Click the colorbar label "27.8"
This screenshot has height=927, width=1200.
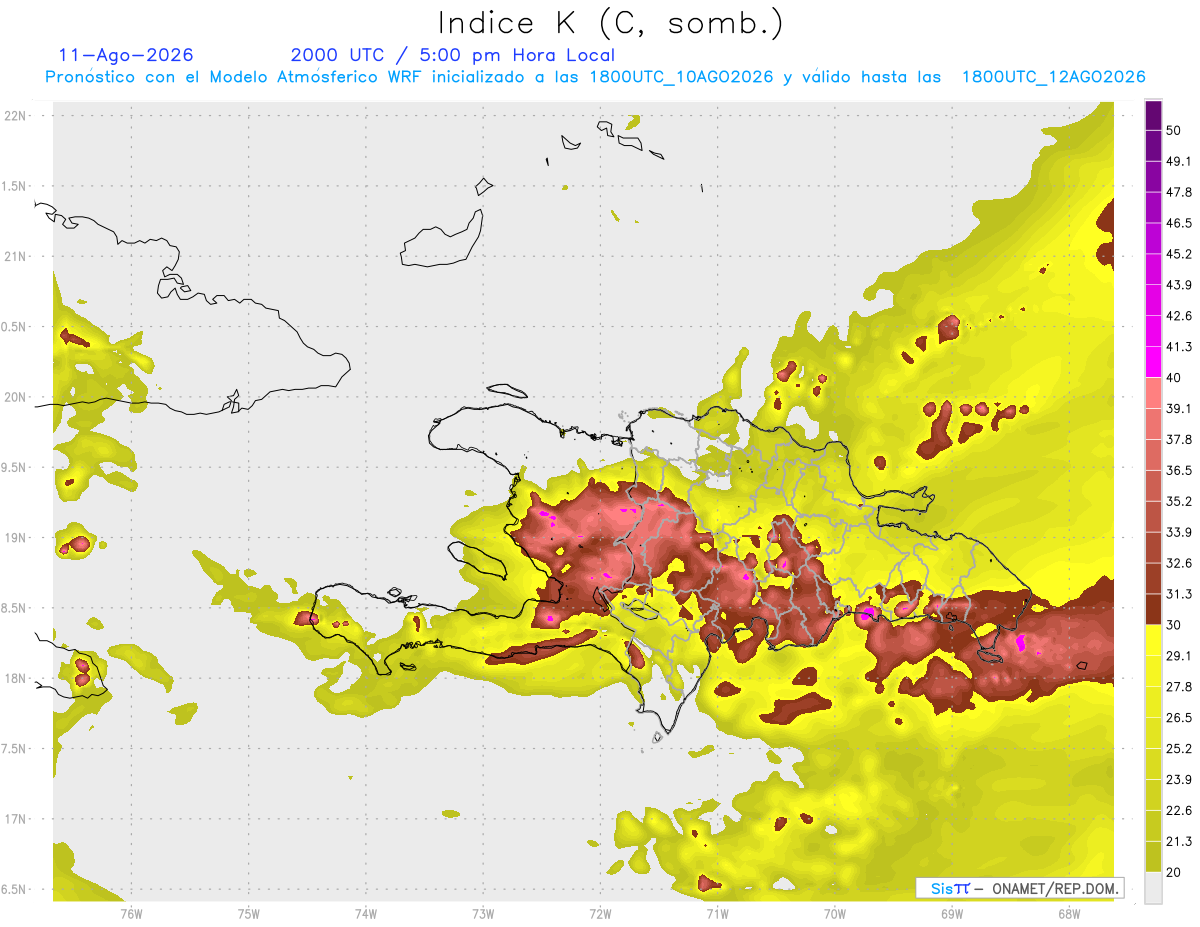[x=1179, y=687]
